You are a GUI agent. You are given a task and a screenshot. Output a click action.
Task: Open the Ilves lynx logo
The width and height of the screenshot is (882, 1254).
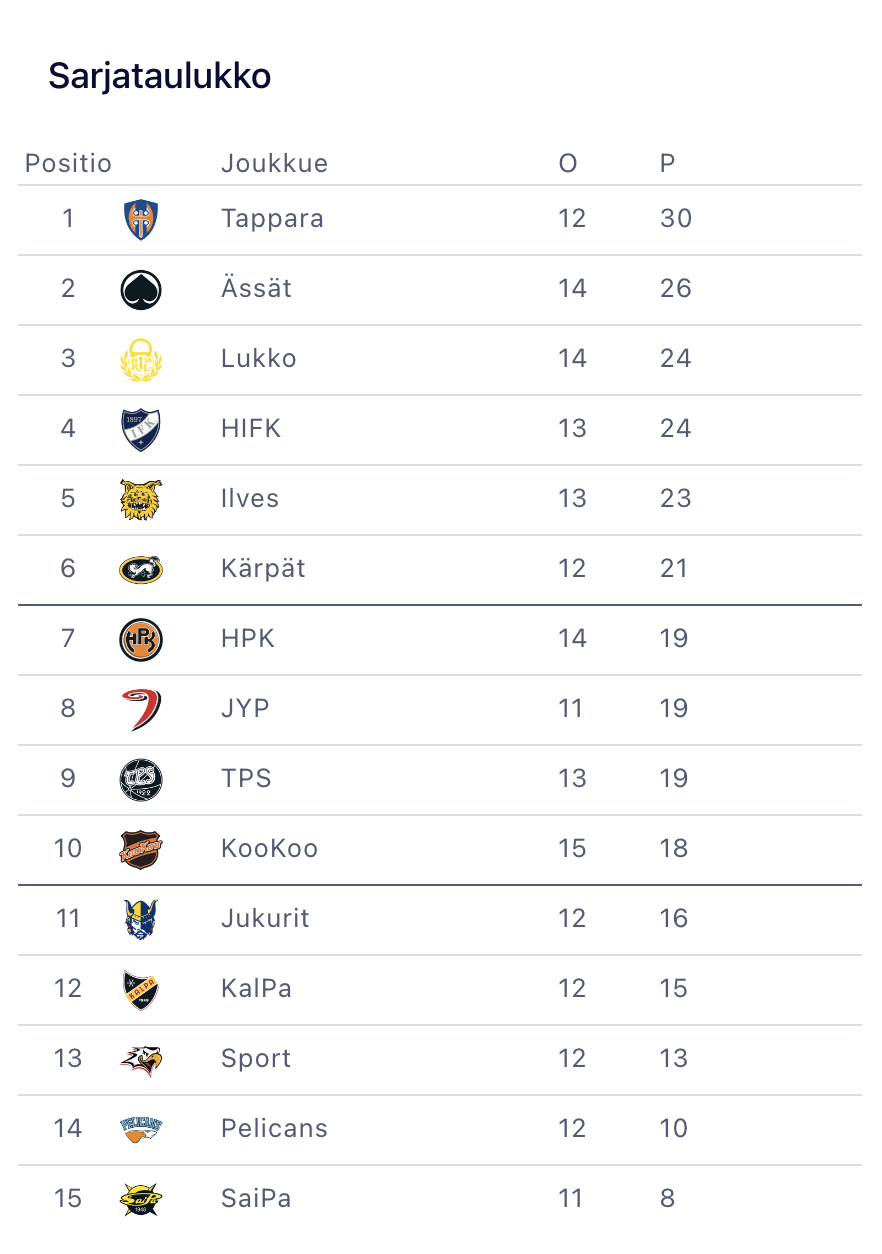click(141, 499)
